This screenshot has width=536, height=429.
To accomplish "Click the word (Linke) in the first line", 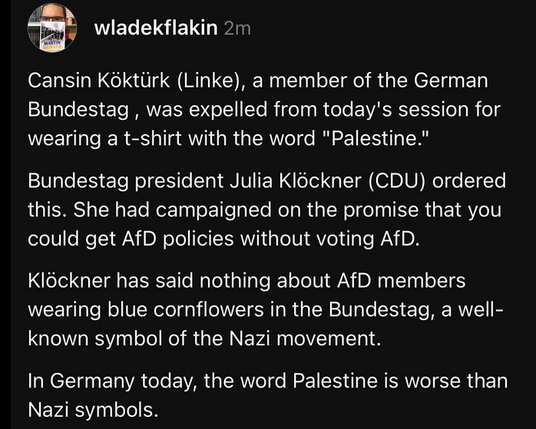I will pos(211,81).
